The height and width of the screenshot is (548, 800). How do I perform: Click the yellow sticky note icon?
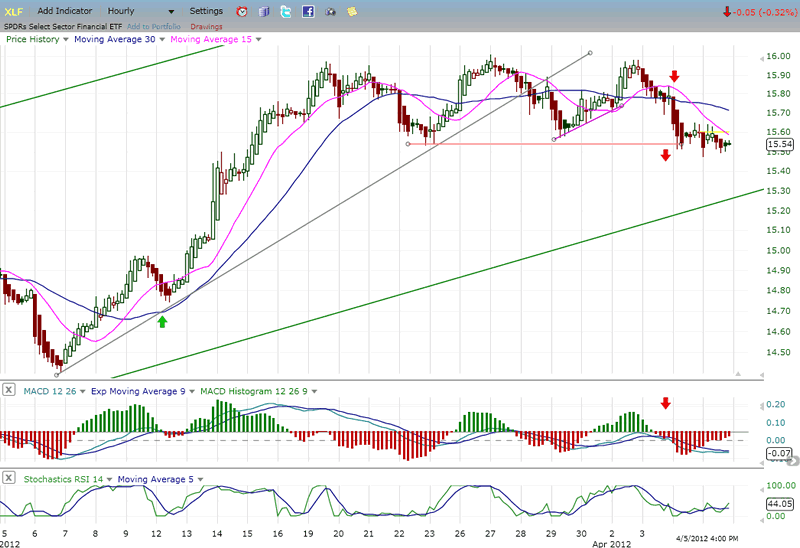352,11
